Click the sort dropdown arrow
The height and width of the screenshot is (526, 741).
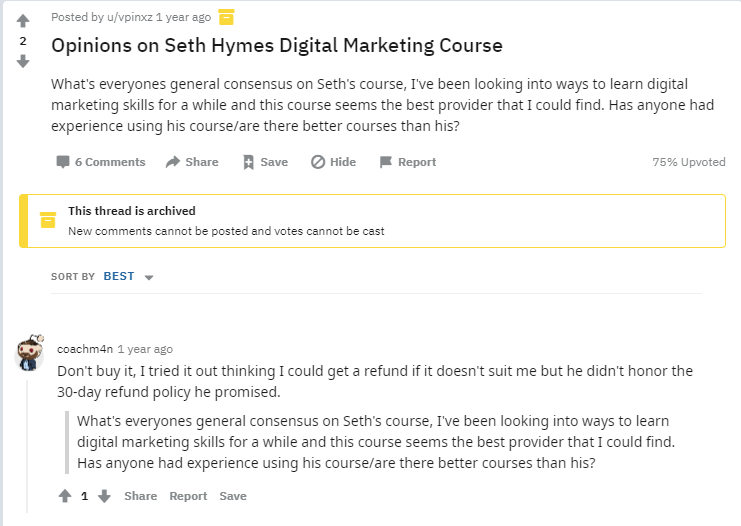[x=149, y=277]
